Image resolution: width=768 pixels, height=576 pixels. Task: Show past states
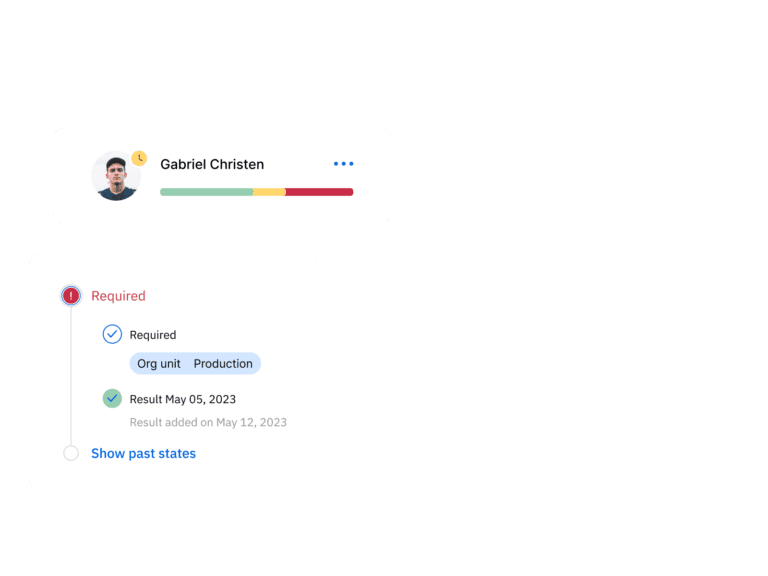144,454
